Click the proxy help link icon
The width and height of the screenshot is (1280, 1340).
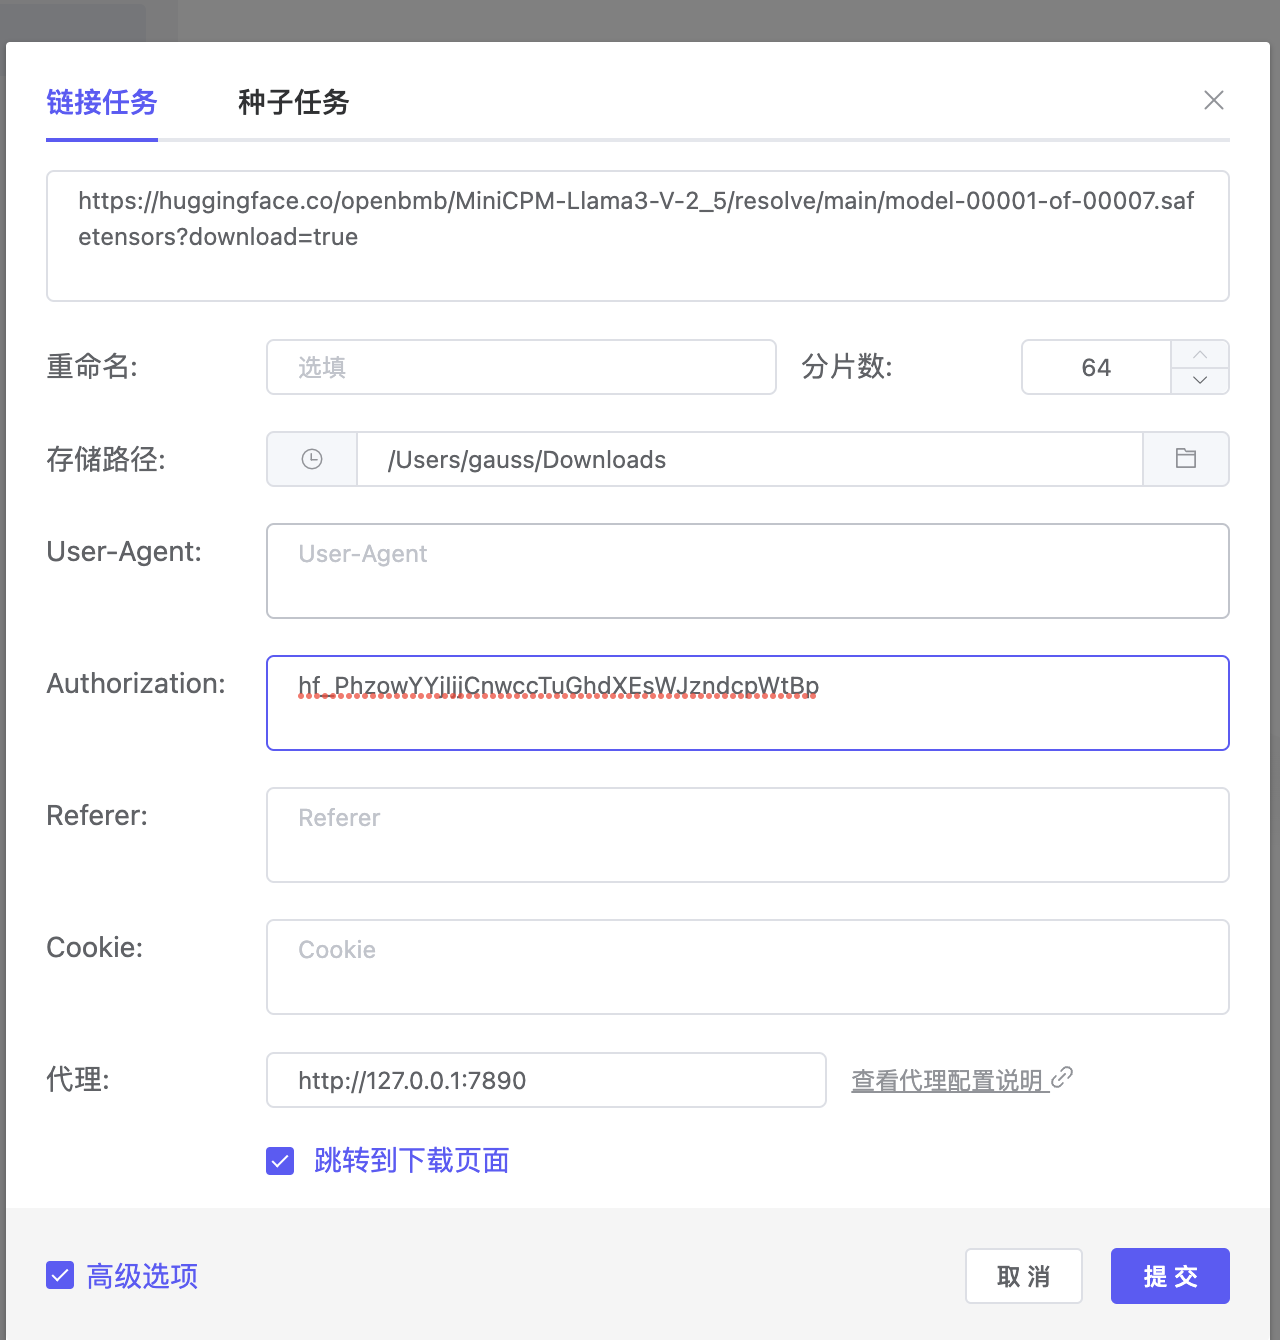(1062, 1077)
